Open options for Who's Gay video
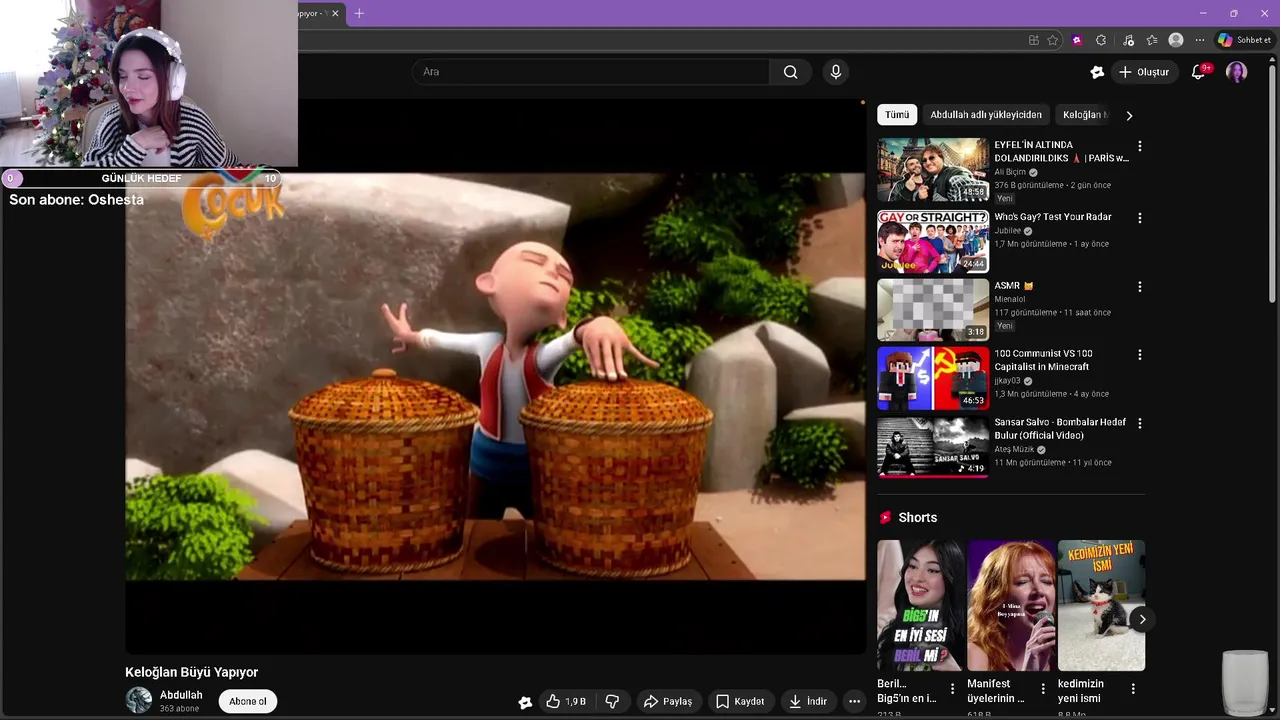Viewport: 1280px width, 720px height. [x=1139, y=218]
